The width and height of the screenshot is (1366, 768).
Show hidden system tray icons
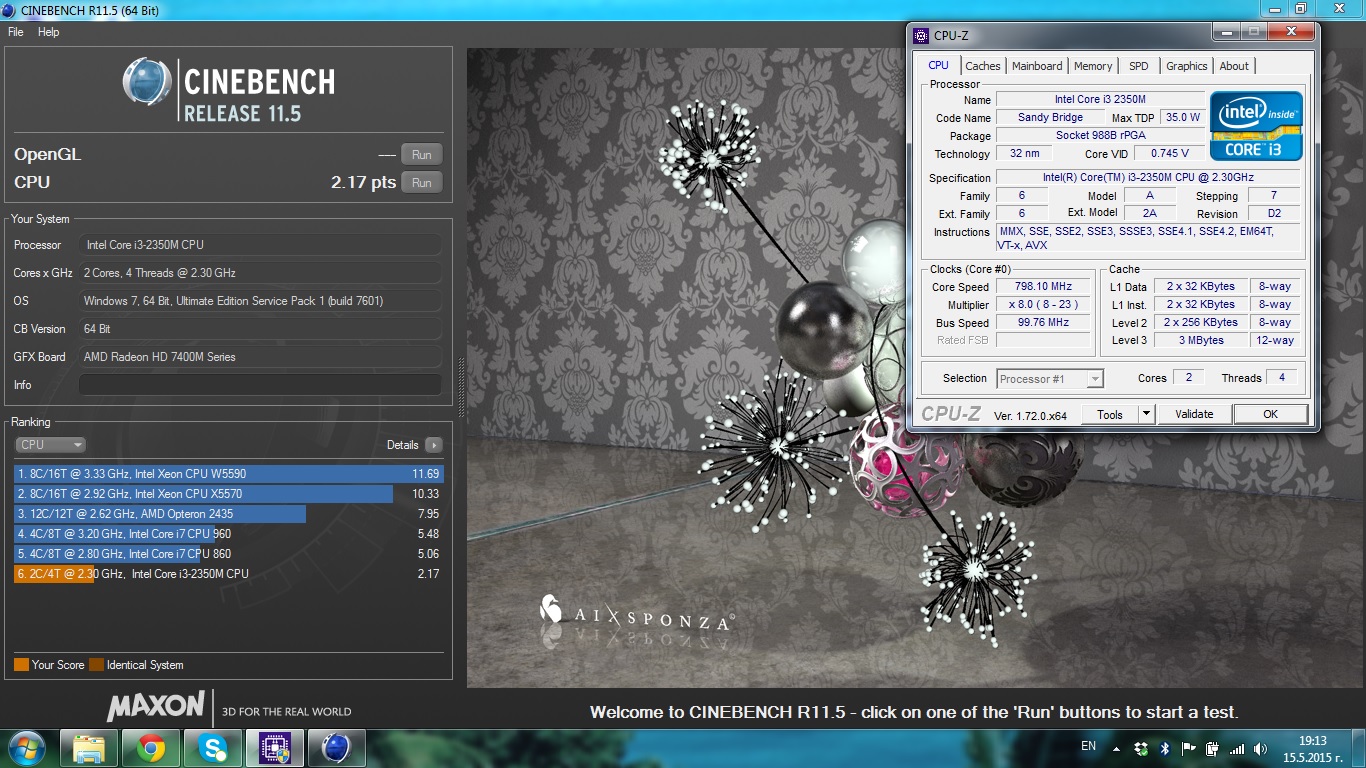[x=1116, y=748]
